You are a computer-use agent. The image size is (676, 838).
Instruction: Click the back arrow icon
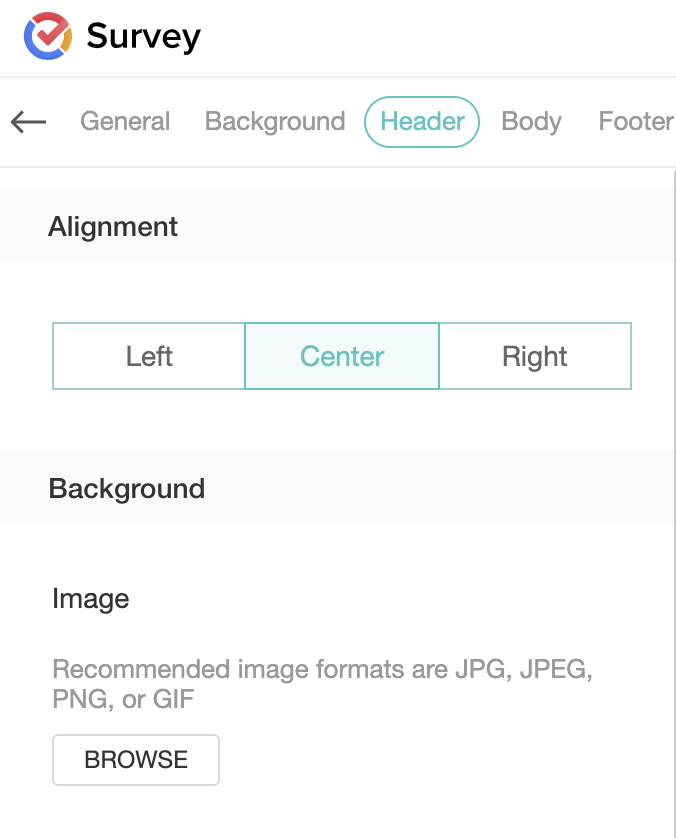[x=29, y=122]
